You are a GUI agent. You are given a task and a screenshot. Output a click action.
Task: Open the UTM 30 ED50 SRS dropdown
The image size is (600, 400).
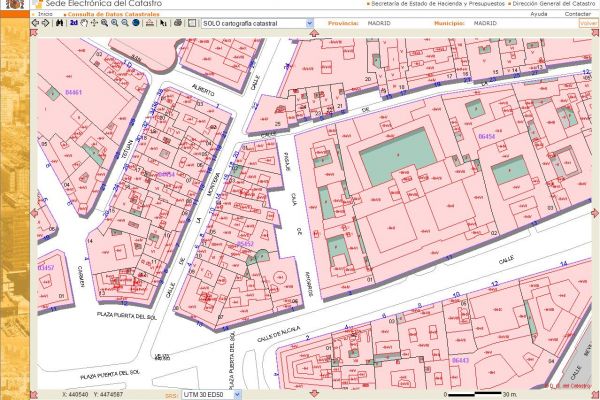[x=211, y=394]
